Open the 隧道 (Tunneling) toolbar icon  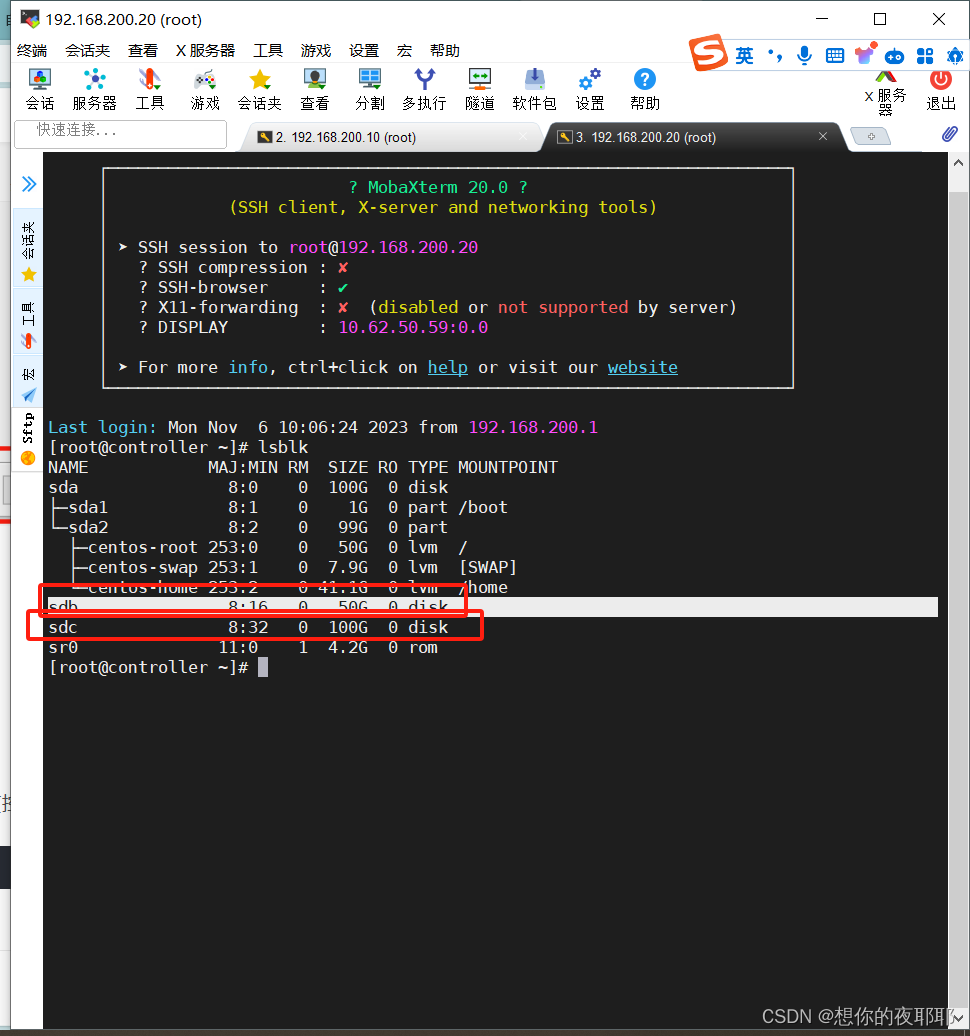[x=480, y=89]
